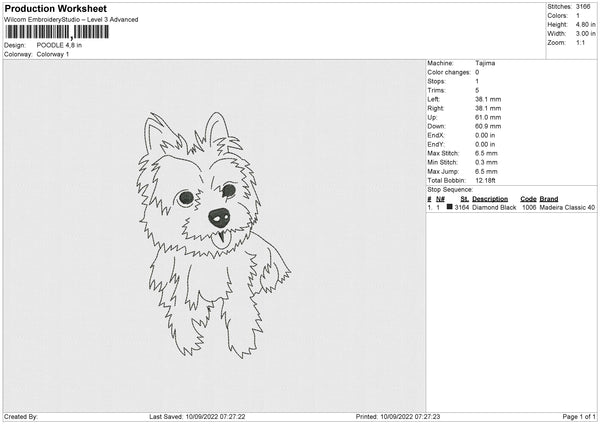Image resolution: width=600 pixels, height=424 pixels.
Task: Click the Brand column header
Action: point(549,199)
